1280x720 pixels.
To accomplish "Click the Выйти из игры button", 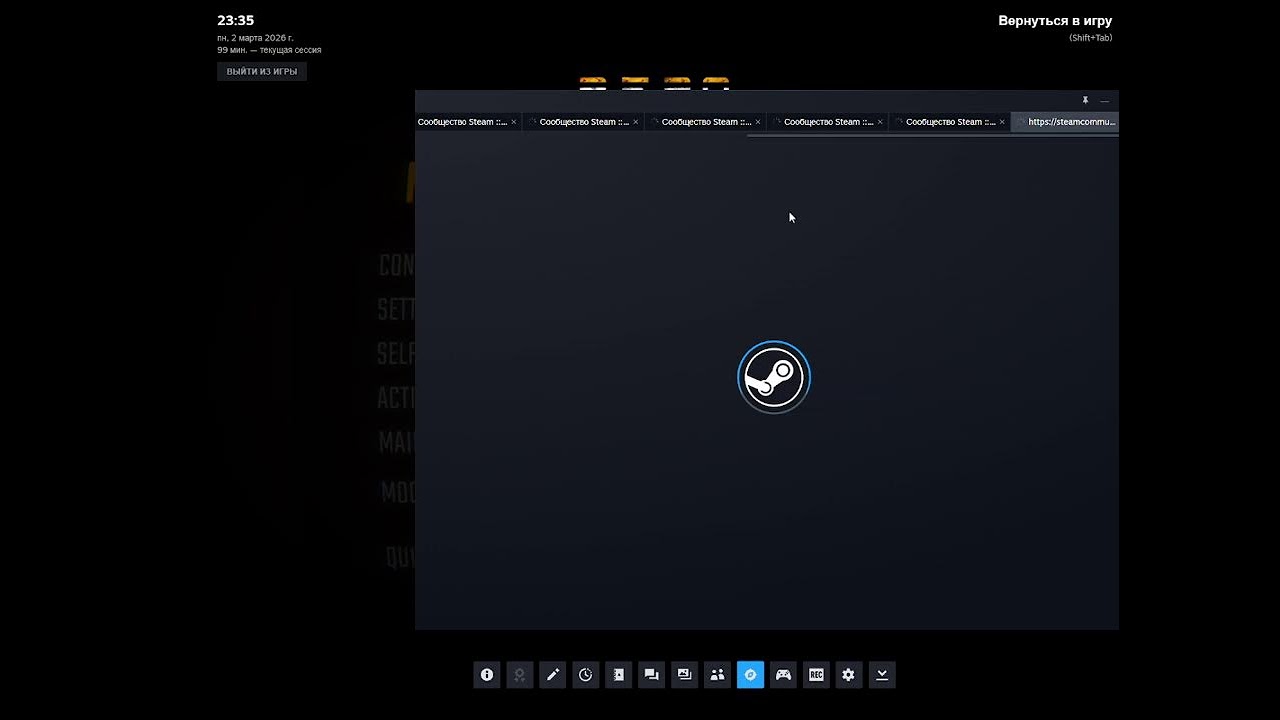I will coord(262,72).
